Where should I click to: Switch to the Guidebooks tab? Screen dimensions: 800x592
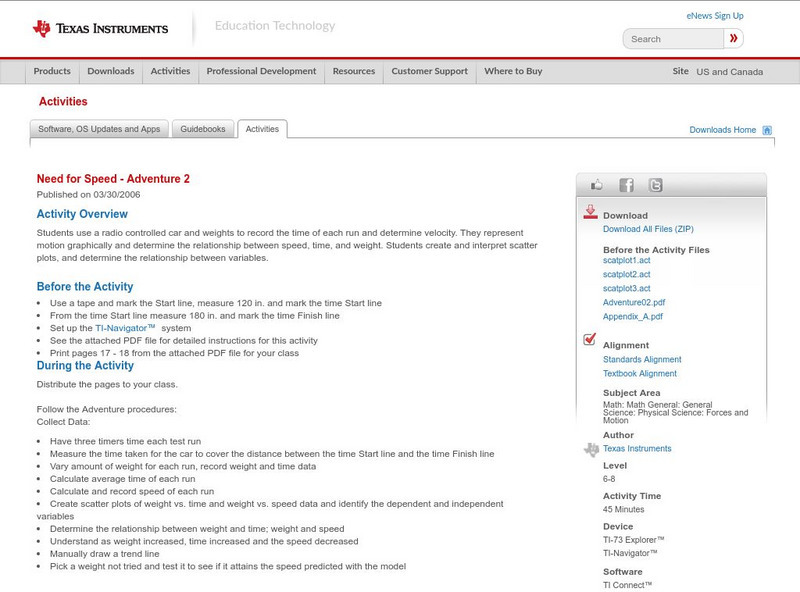[x=203, y=129]
